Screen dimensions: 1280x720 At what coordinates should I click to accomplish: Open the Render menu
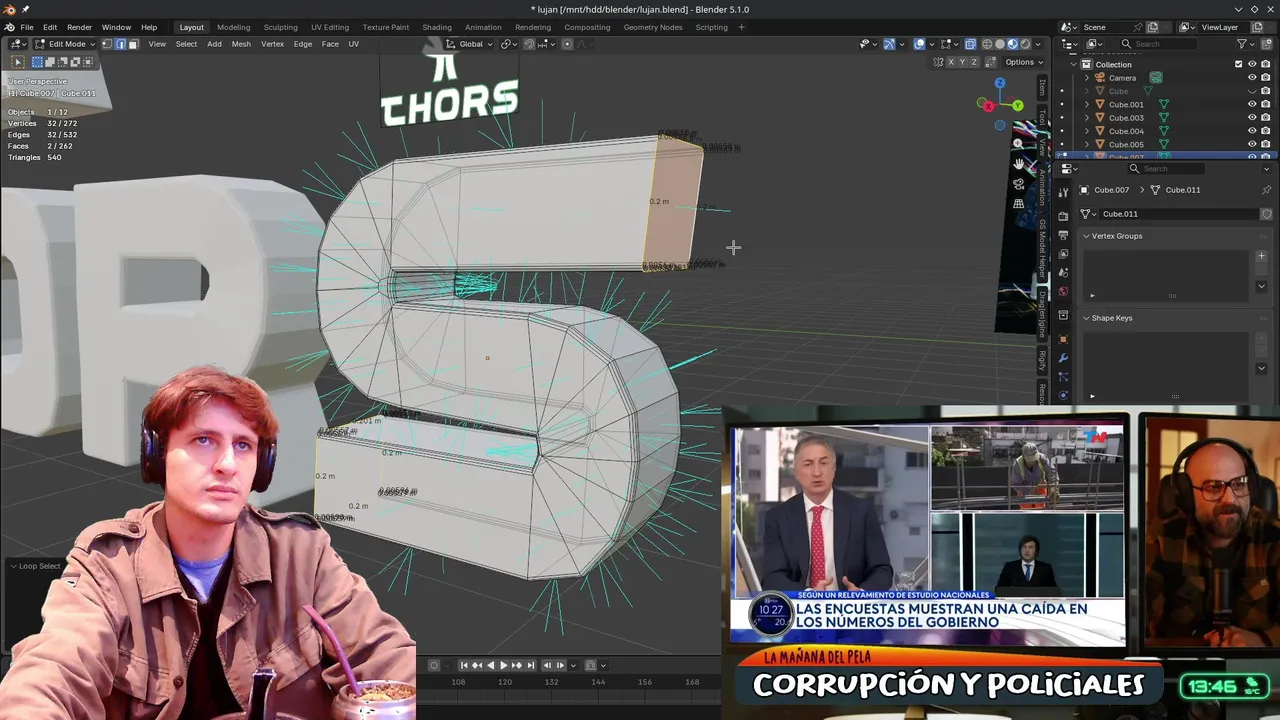pyautogui.click(x=79, y=27)
